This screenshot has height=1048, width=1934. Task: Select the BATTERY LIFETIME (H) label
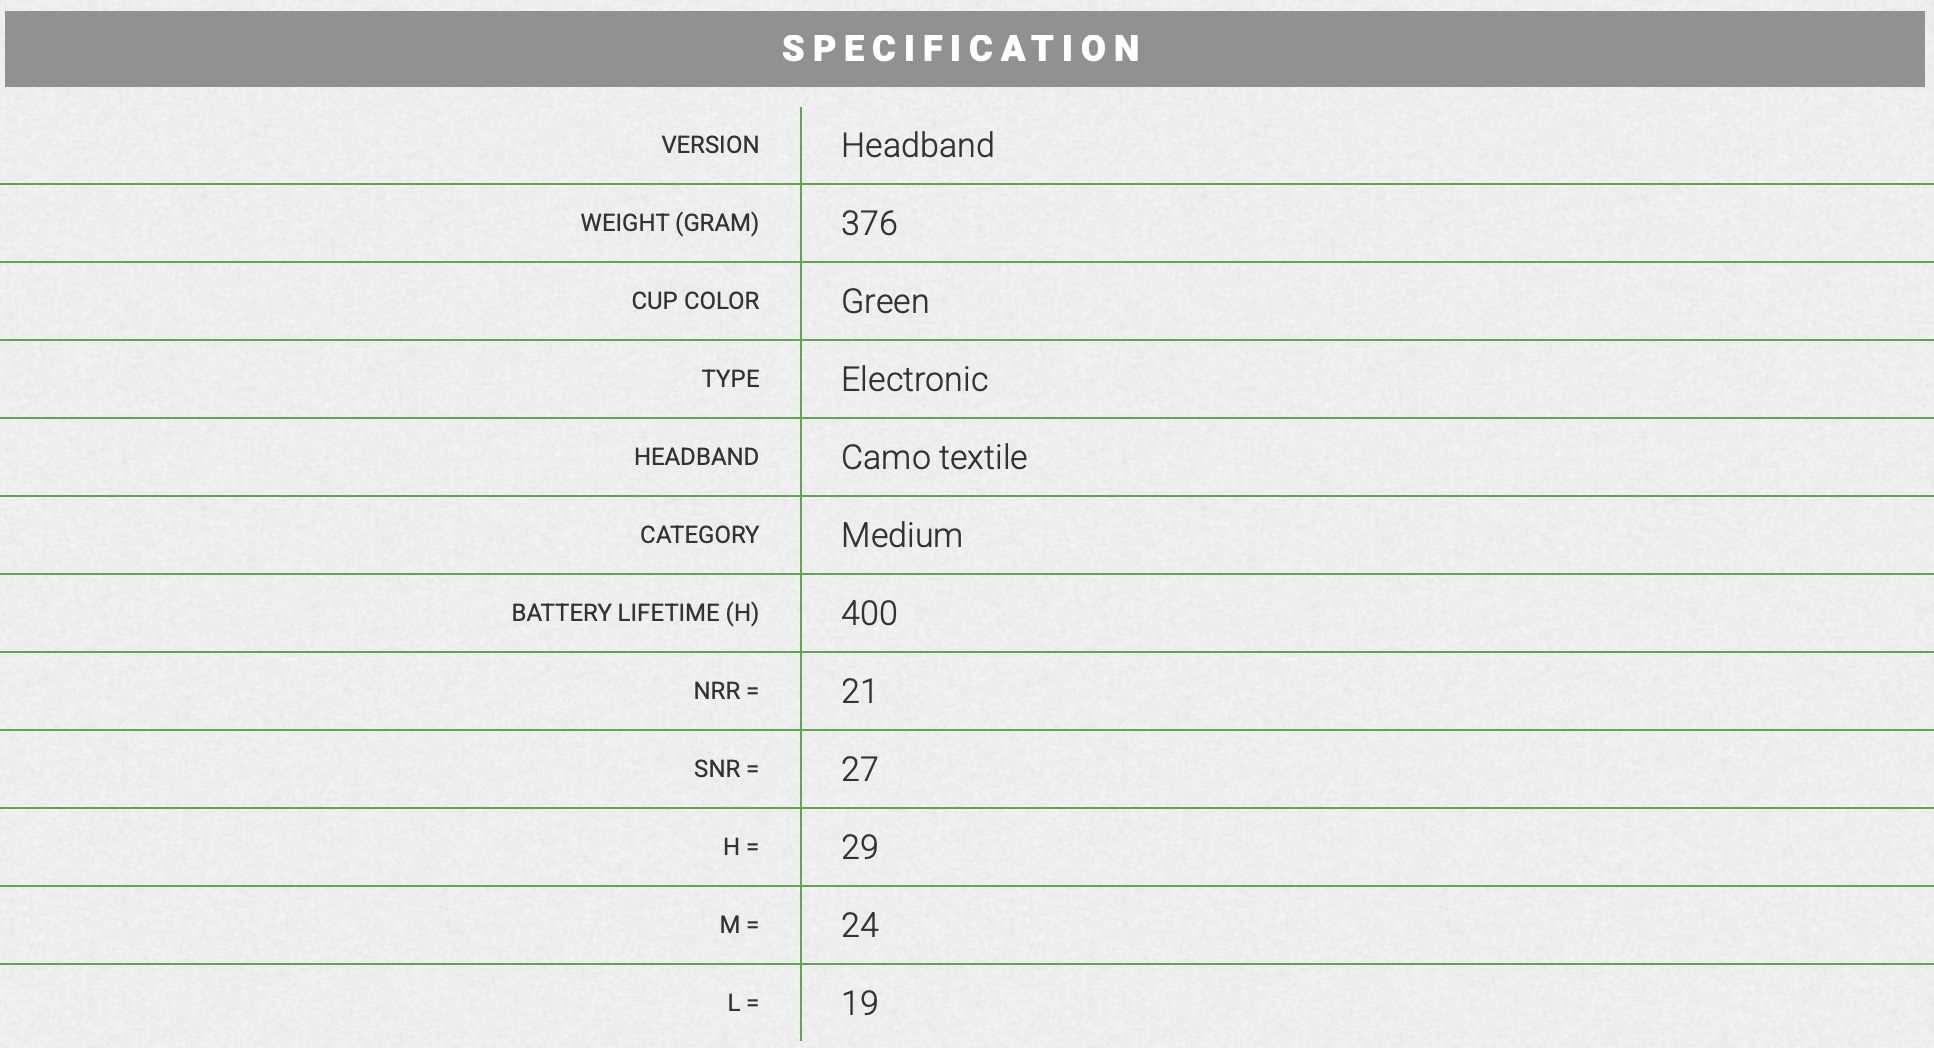[635, 613]
